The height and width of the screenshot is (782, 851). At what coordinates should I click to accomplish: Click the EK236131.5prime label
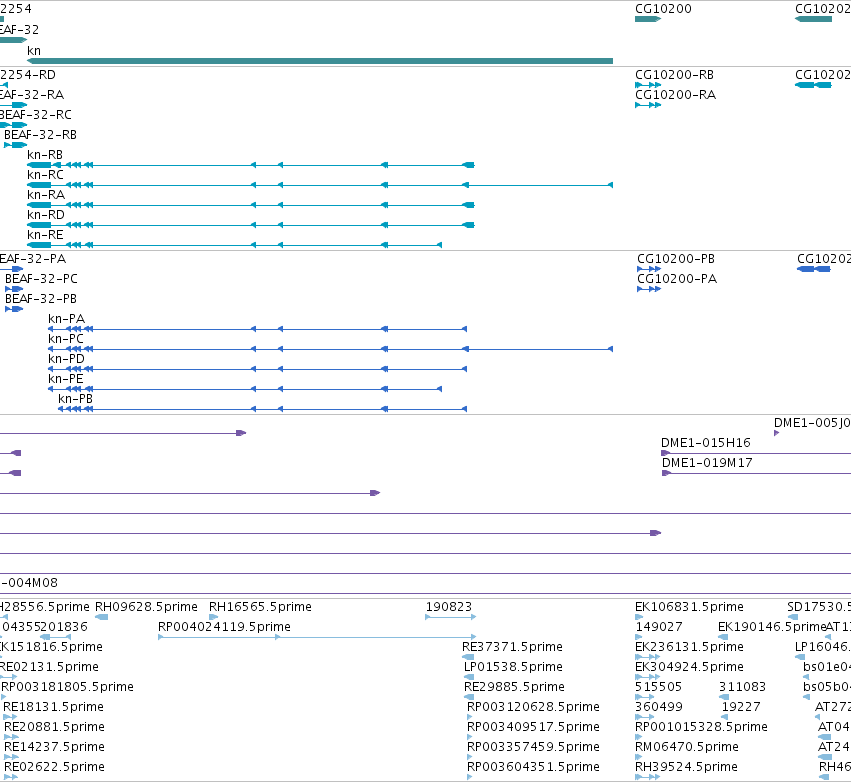tap(689, 647)
